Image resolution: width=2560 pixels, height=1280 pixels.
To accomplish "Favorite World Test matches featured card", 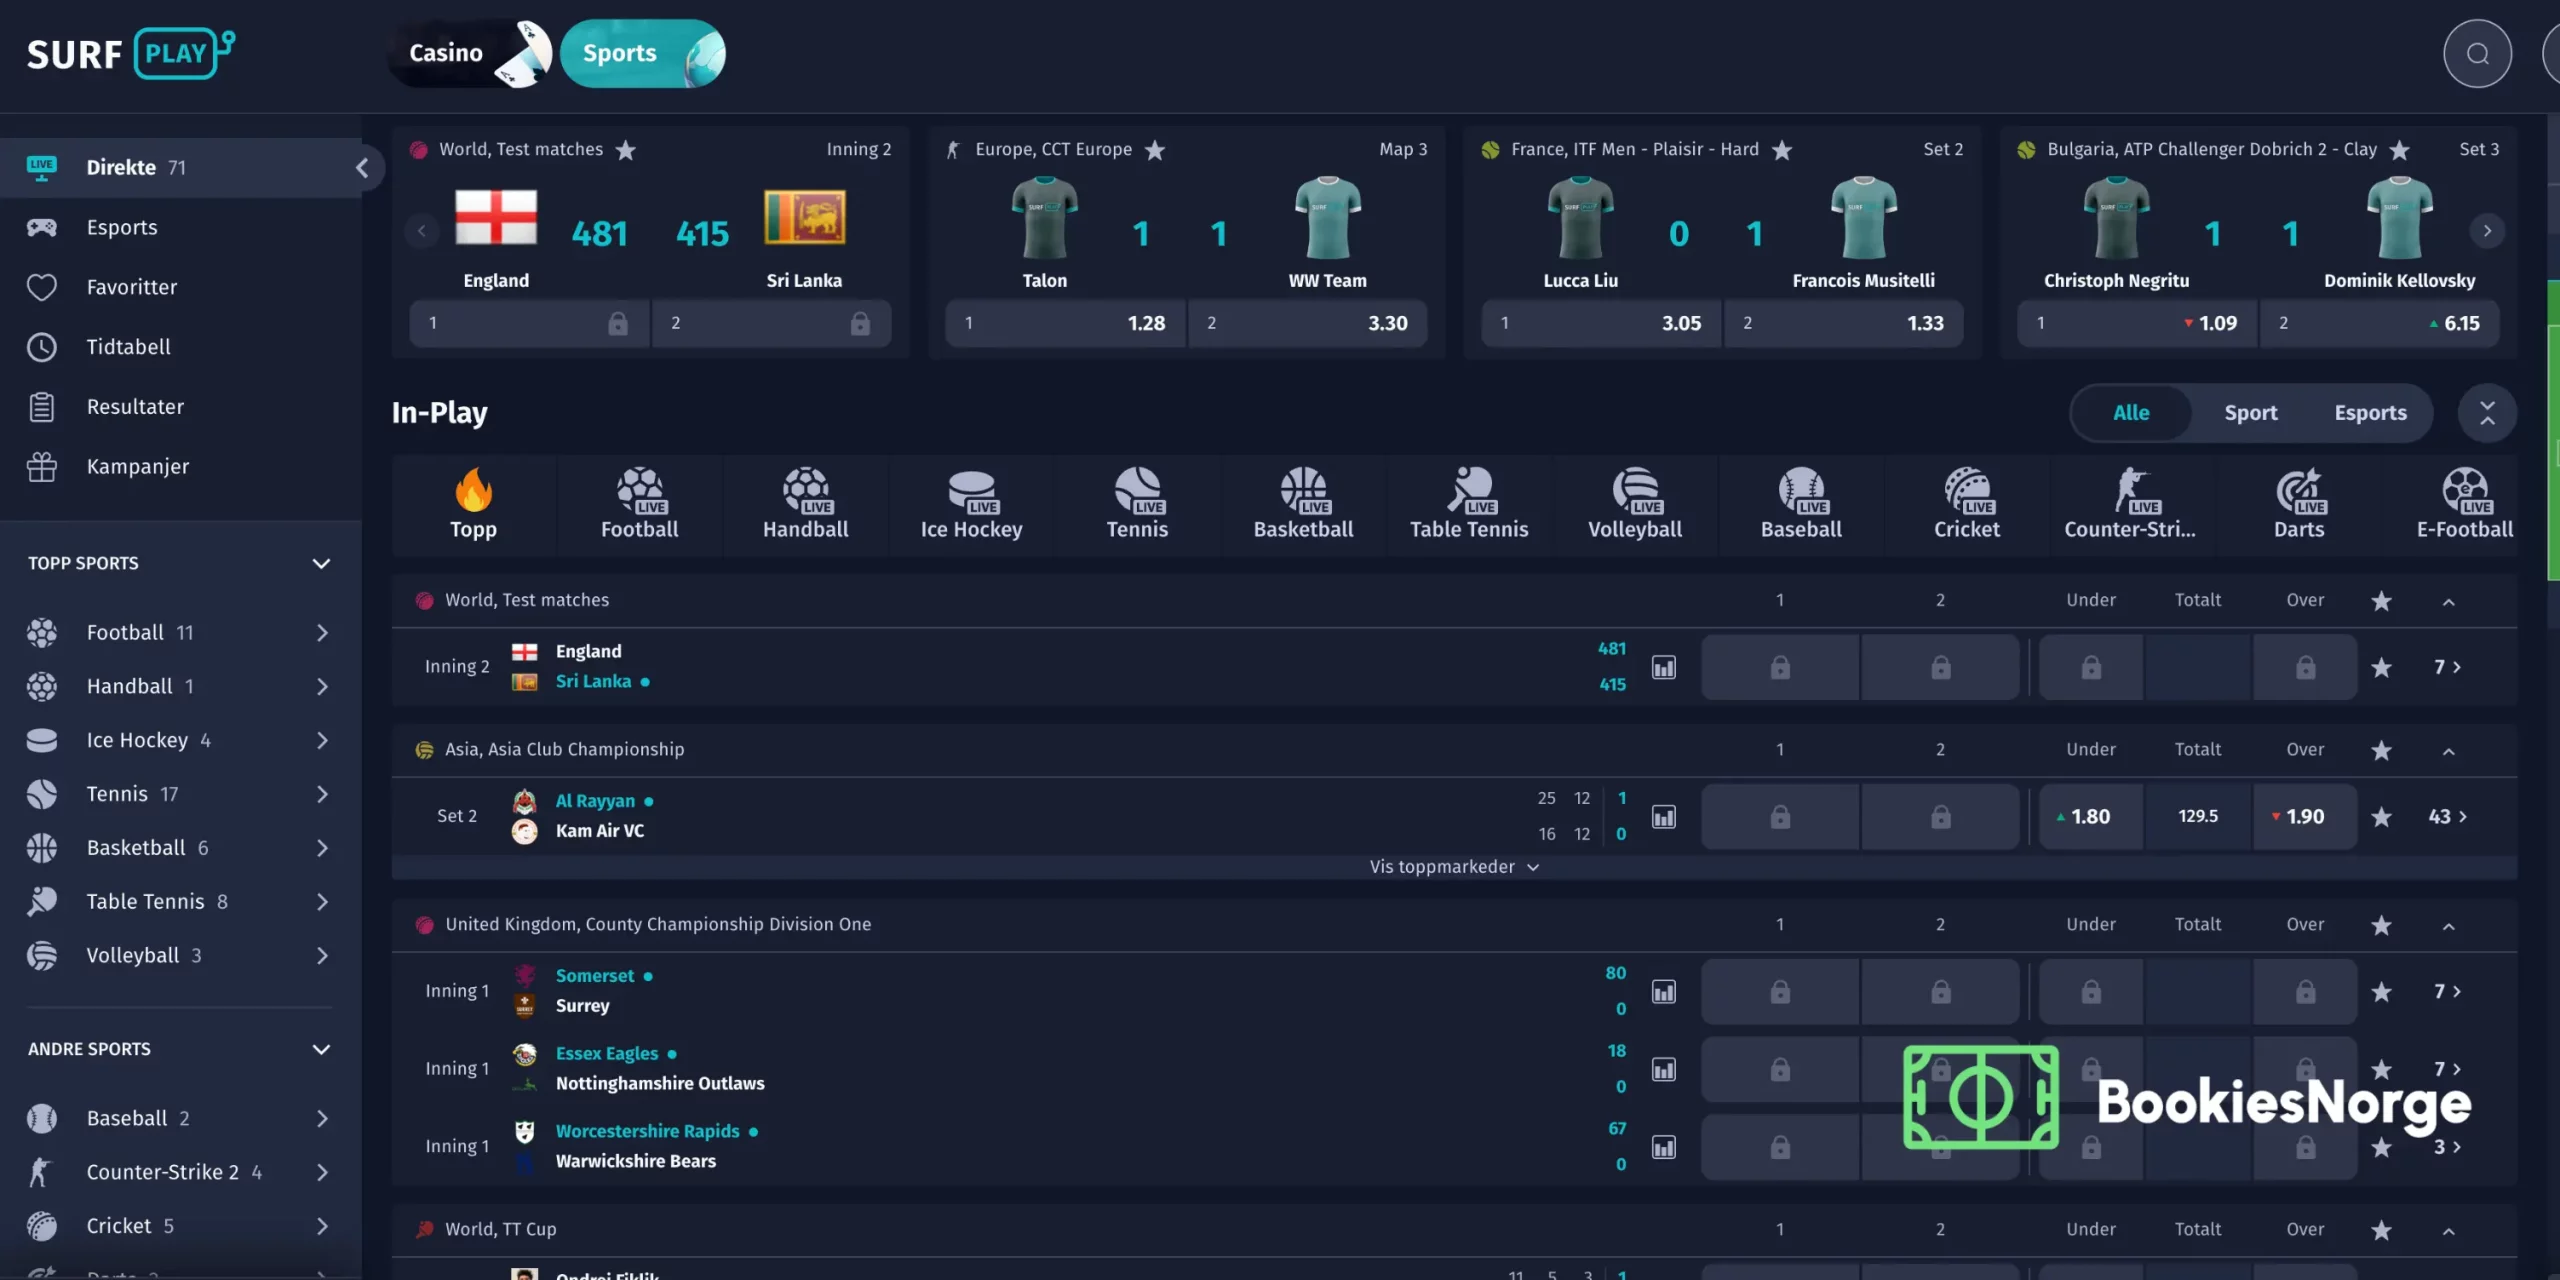I will tap(626, 150).
